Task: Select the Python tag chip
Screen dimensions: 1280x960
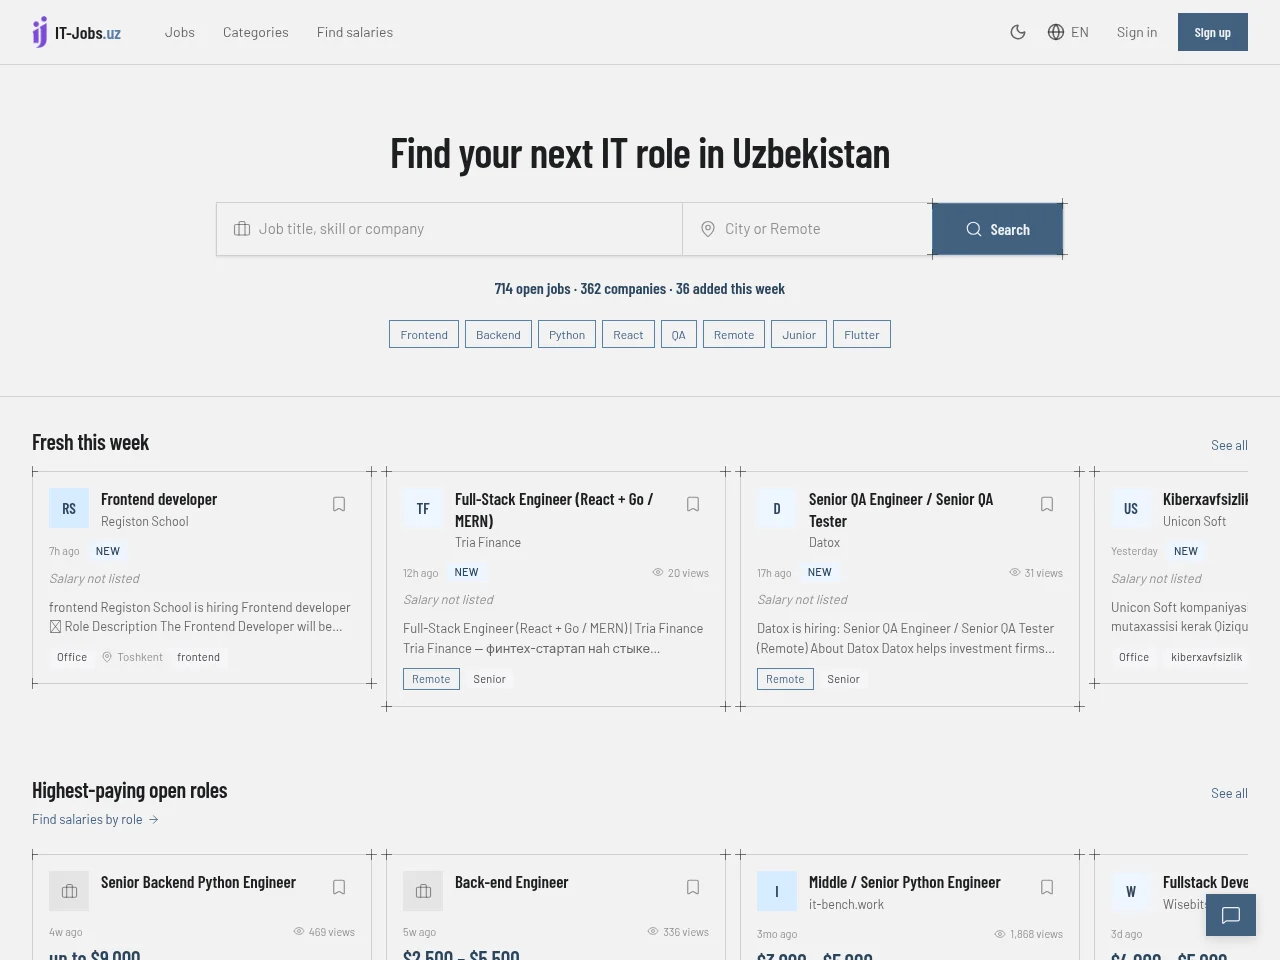Action: (567, 334)
